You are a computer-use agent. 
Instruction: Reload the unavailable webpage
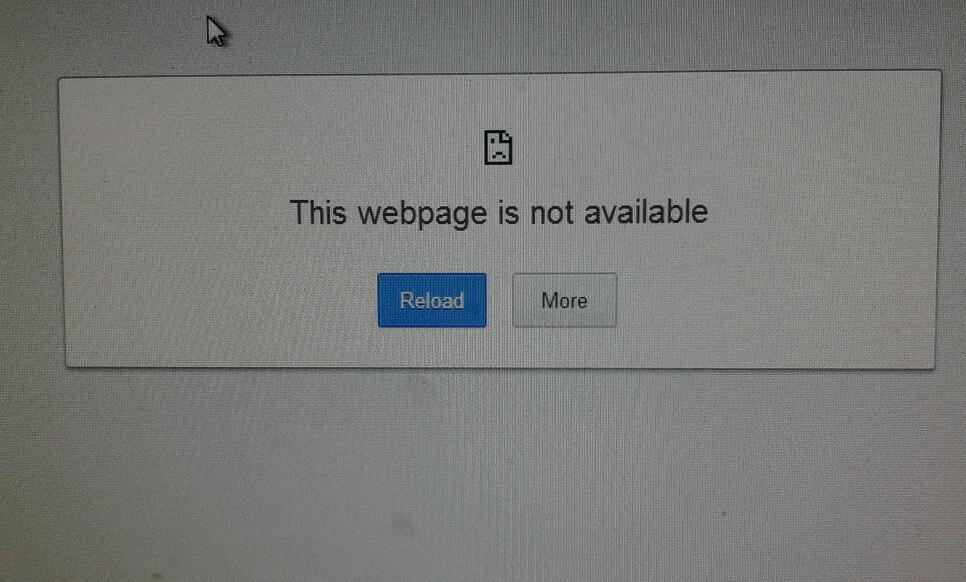click(x=432, y=300)
